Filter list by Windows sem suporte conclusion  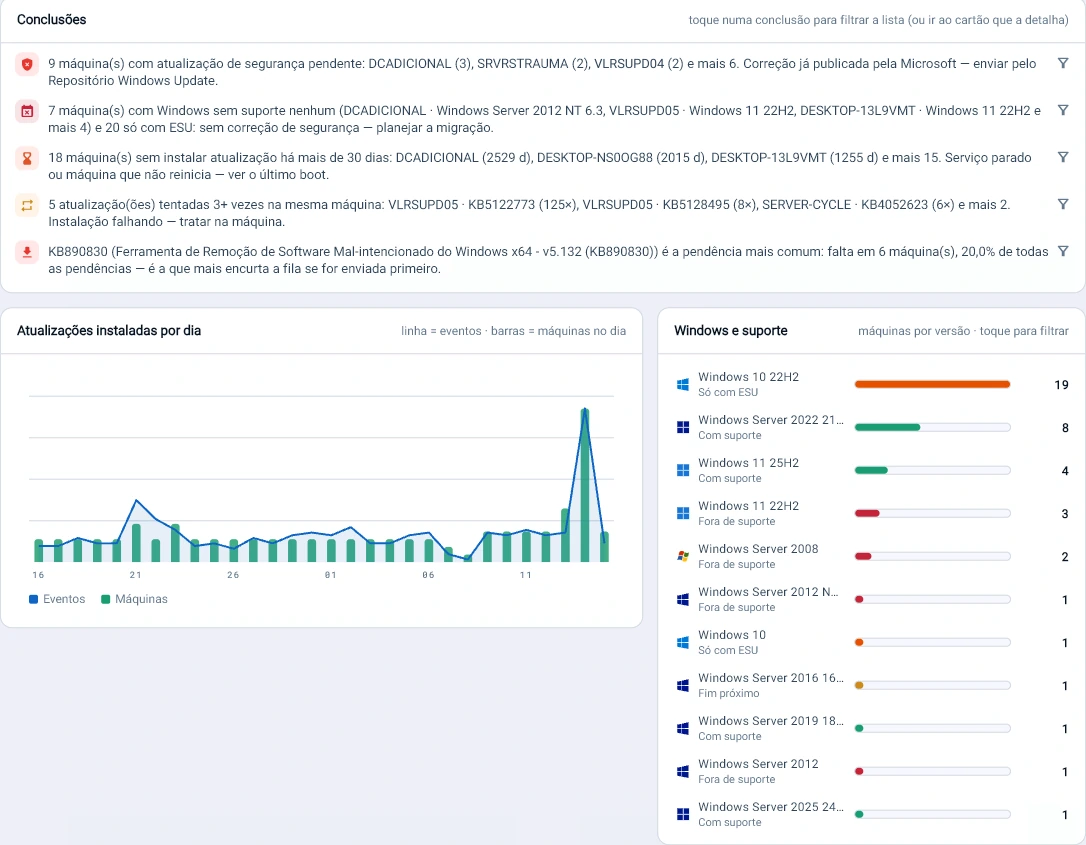[1063, 110]
